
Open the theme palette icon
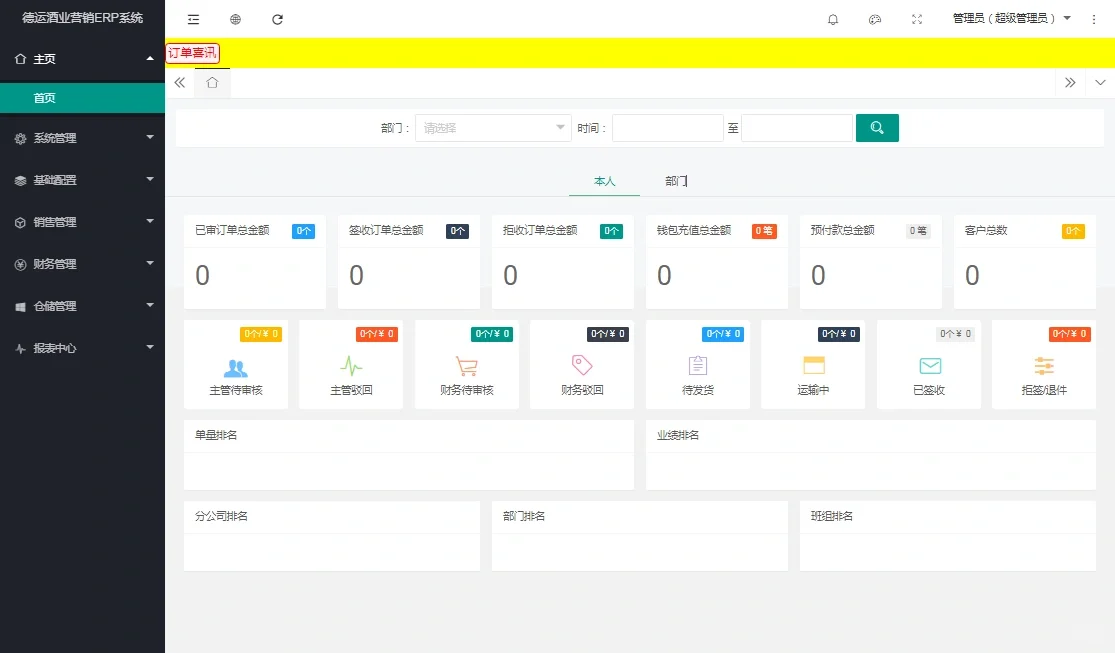pos(875,19)
